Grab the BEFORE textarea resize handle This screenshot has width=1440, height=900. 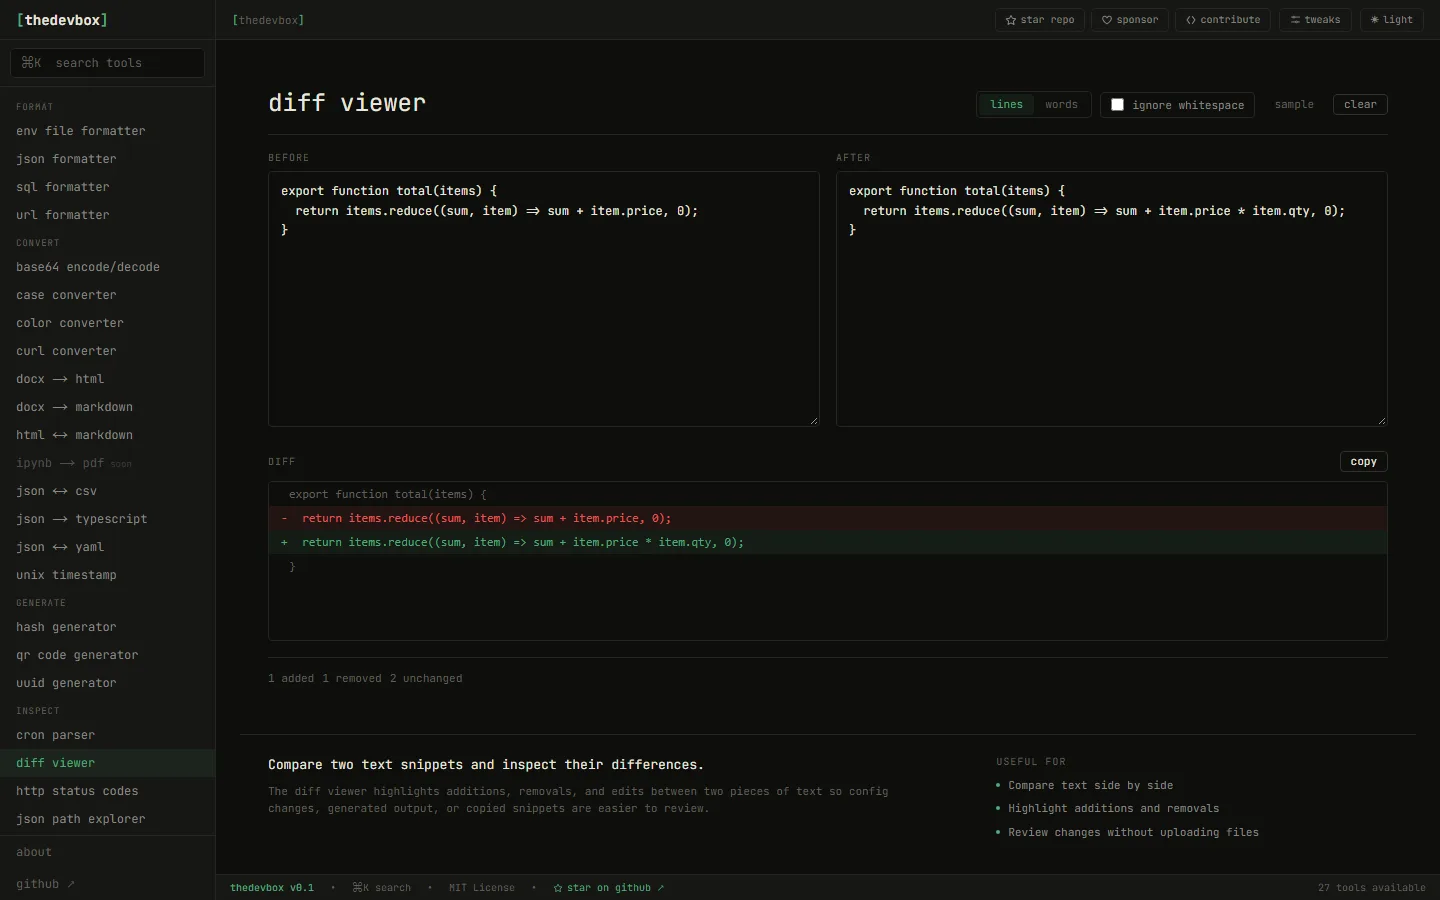(814, 421)
